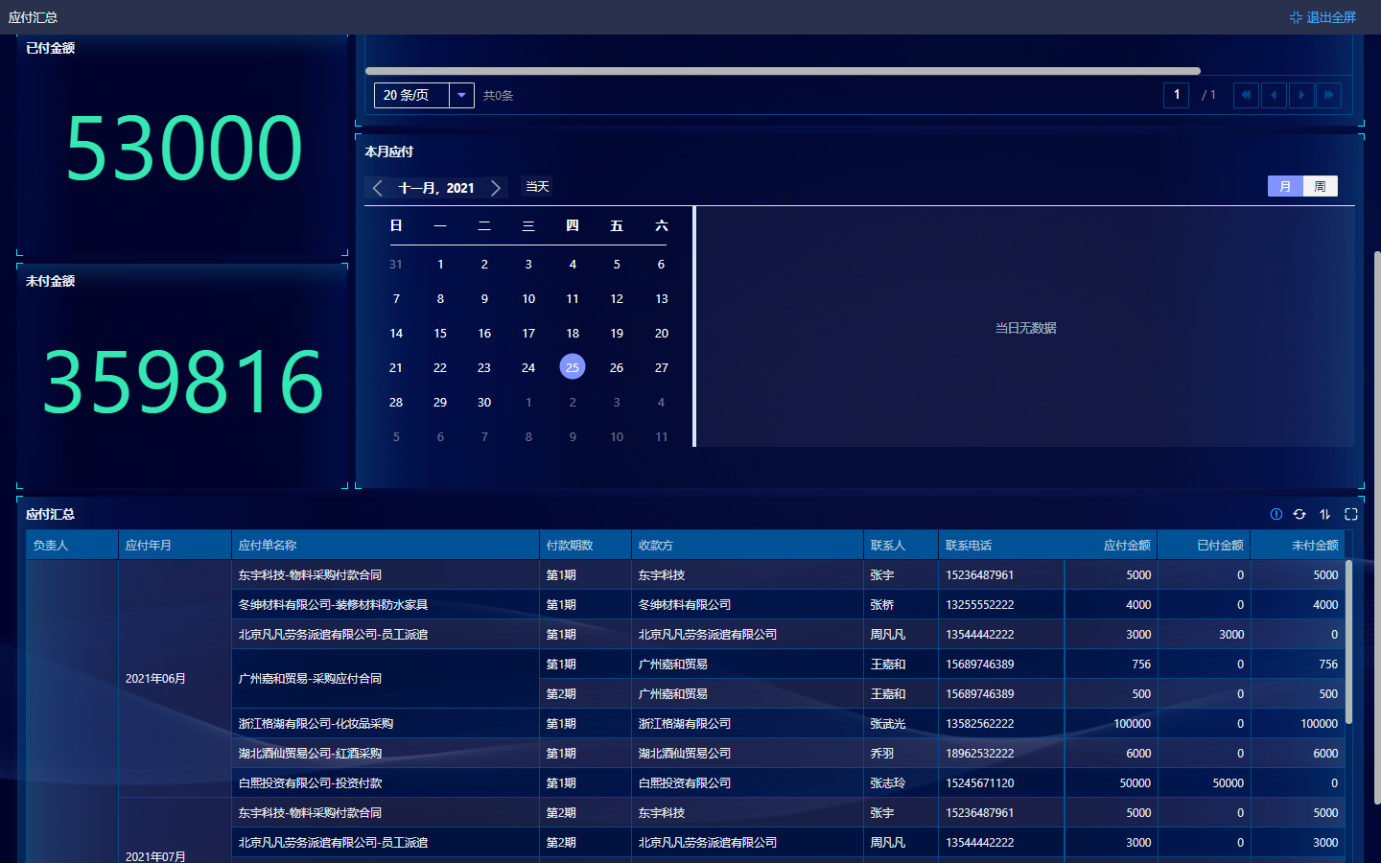1381x863 pixels.
Task: Open the 20 条/页 page size dropdown
Action: (461, 95)
